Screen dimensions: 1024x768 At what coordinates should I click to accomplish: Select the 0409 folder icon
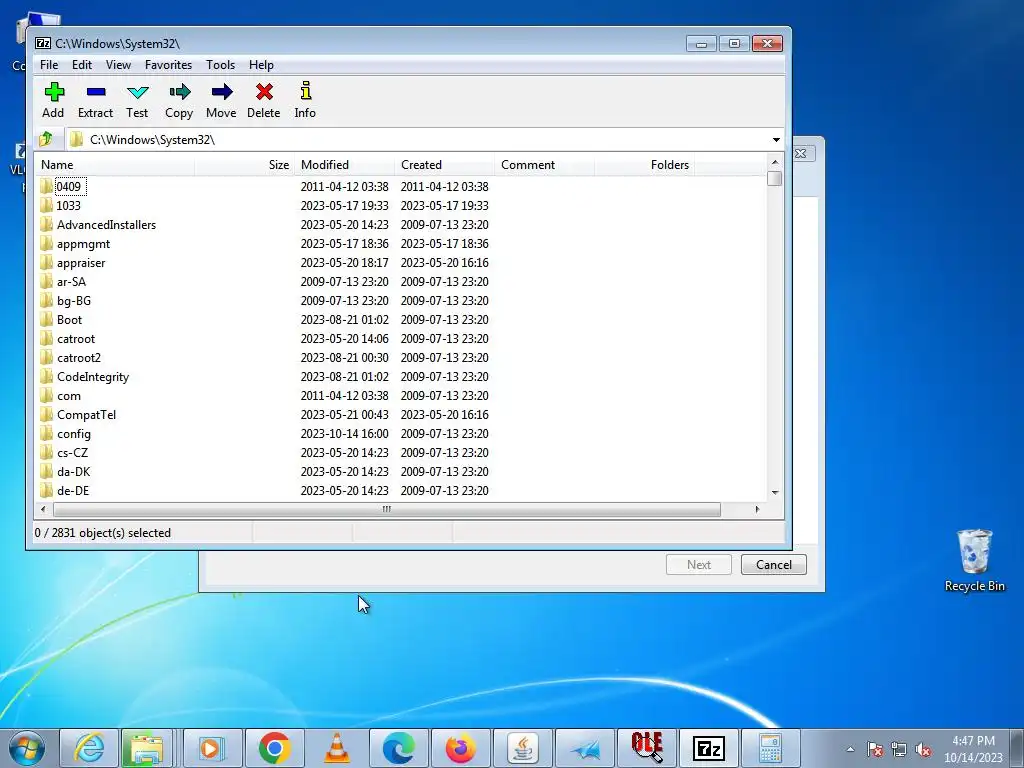[46, 186]
